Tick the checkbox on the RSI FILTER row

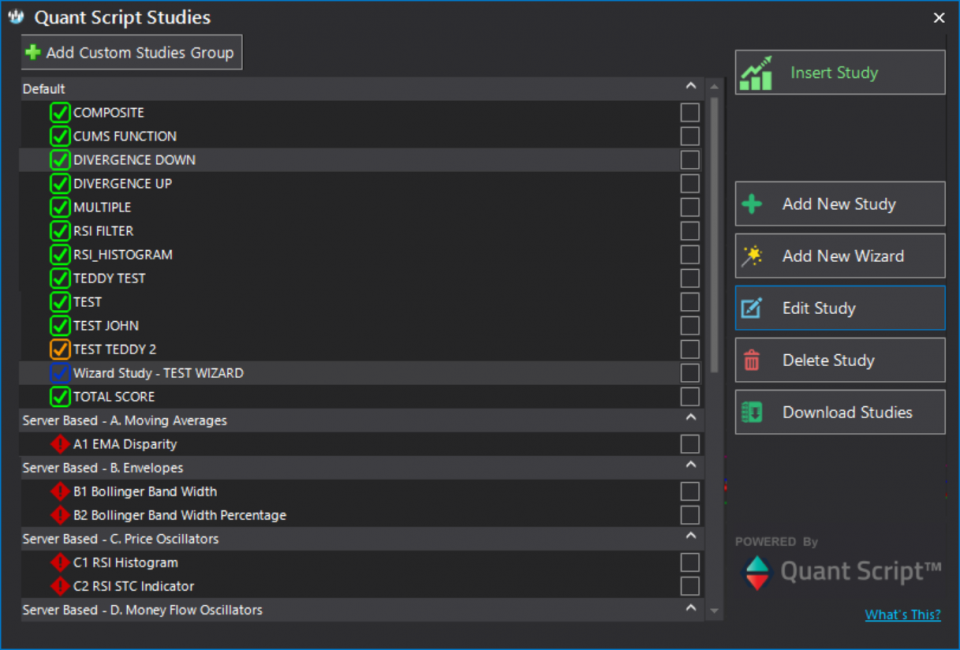(x=690, y=231)
